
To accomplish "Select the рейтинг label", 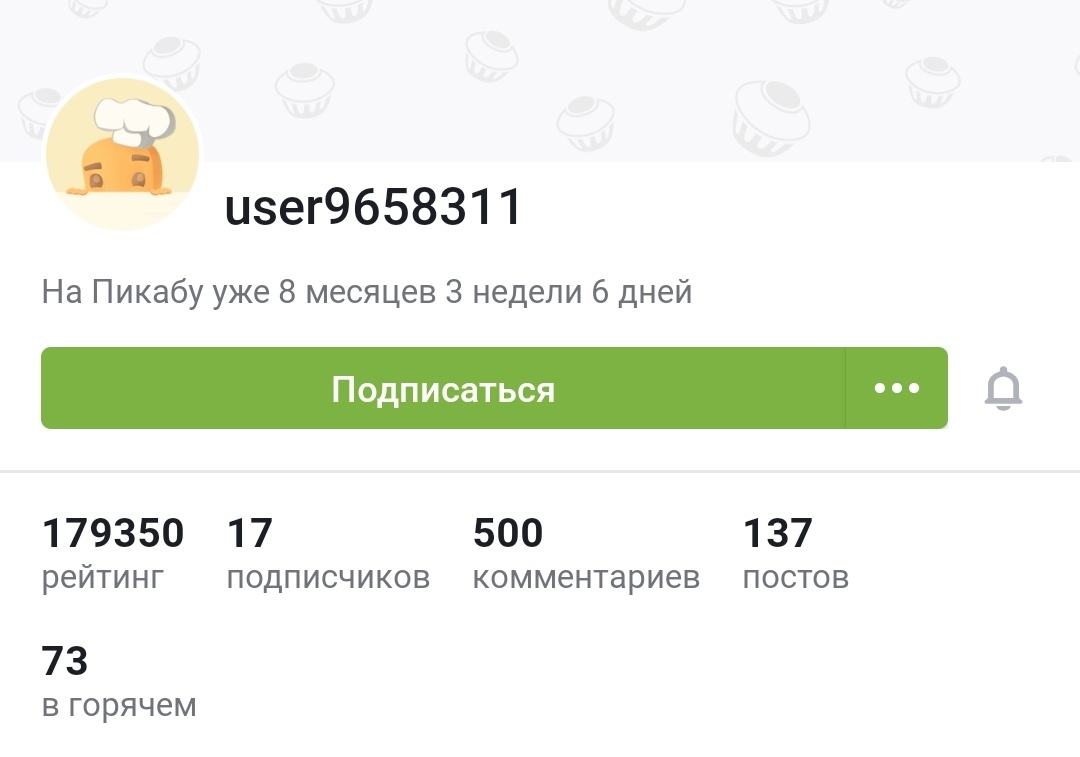I will [x=102, y=577].
